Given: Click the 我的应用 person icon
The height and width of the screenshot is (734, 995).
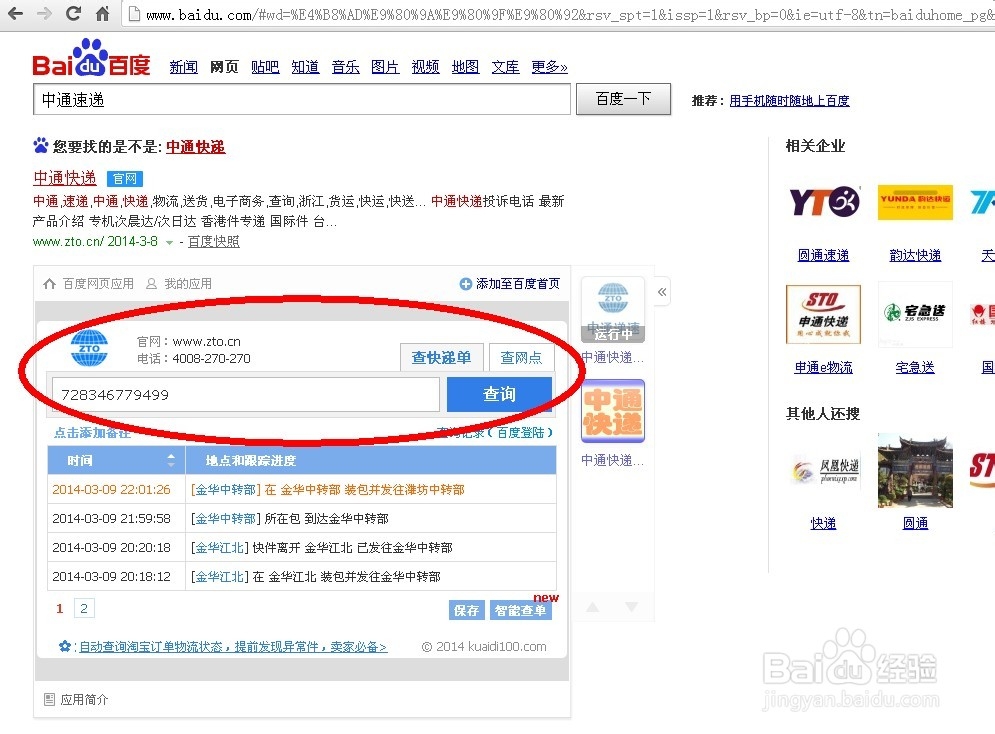Looking at the screenshot, I should (x=152, y=284).
